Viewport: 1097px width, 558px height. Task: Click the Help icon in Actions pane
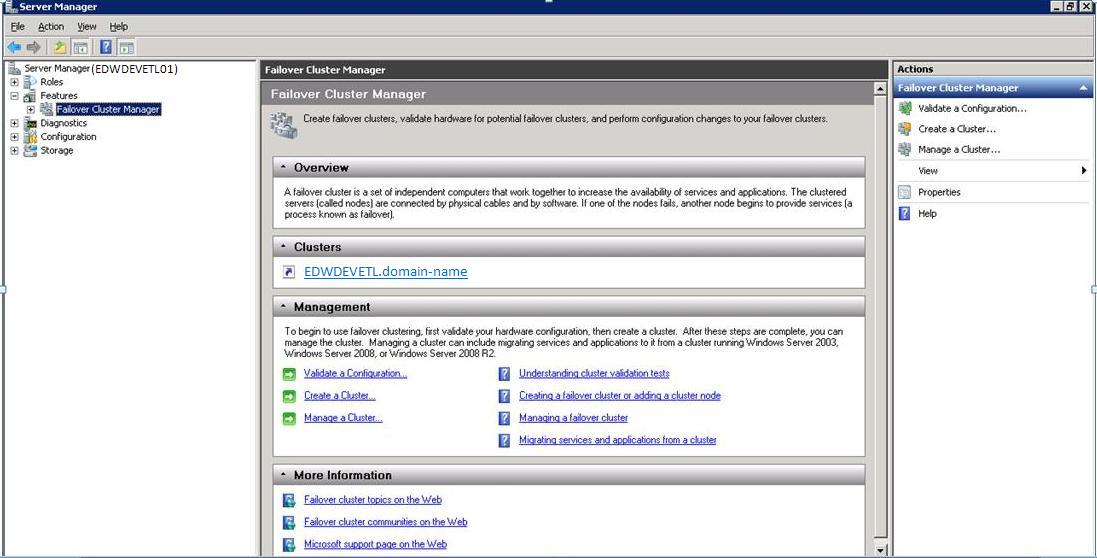[x=905, y=214]
